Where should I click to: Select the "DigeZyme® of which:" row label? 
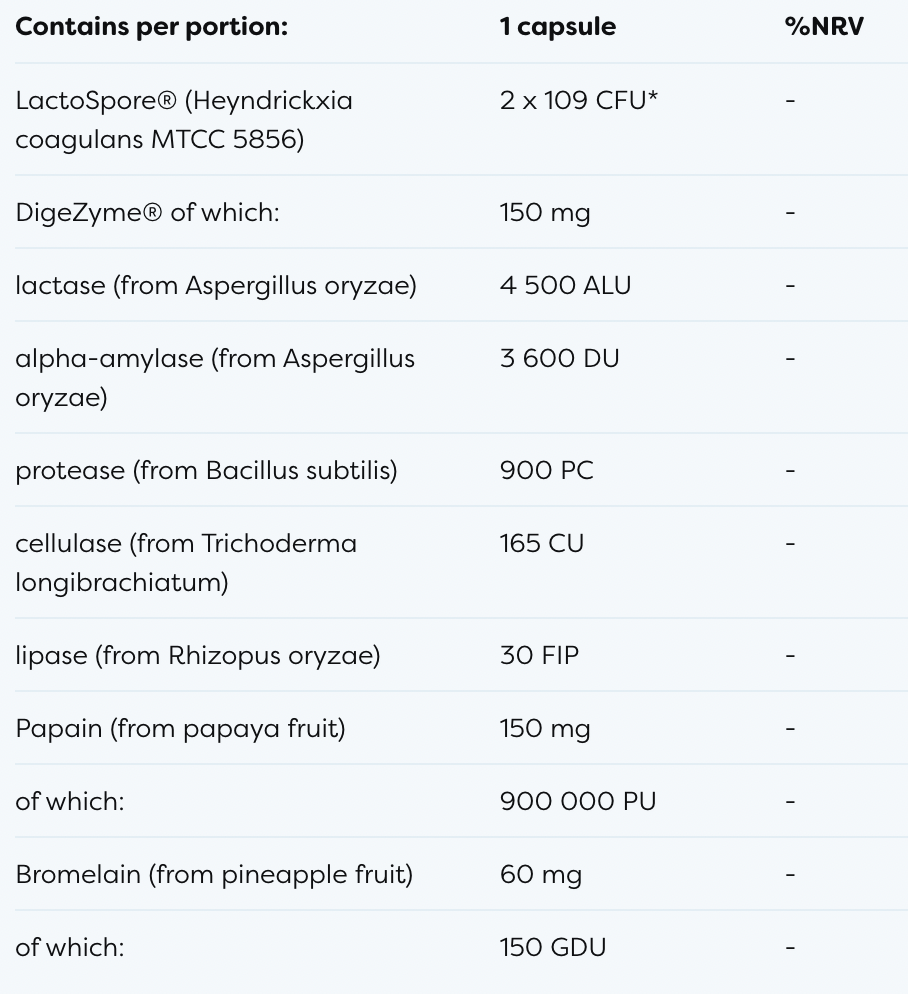[147, 212]
